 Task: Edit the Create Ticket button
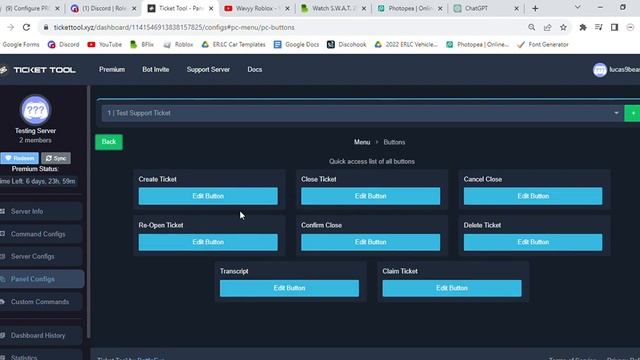point(208,196)
